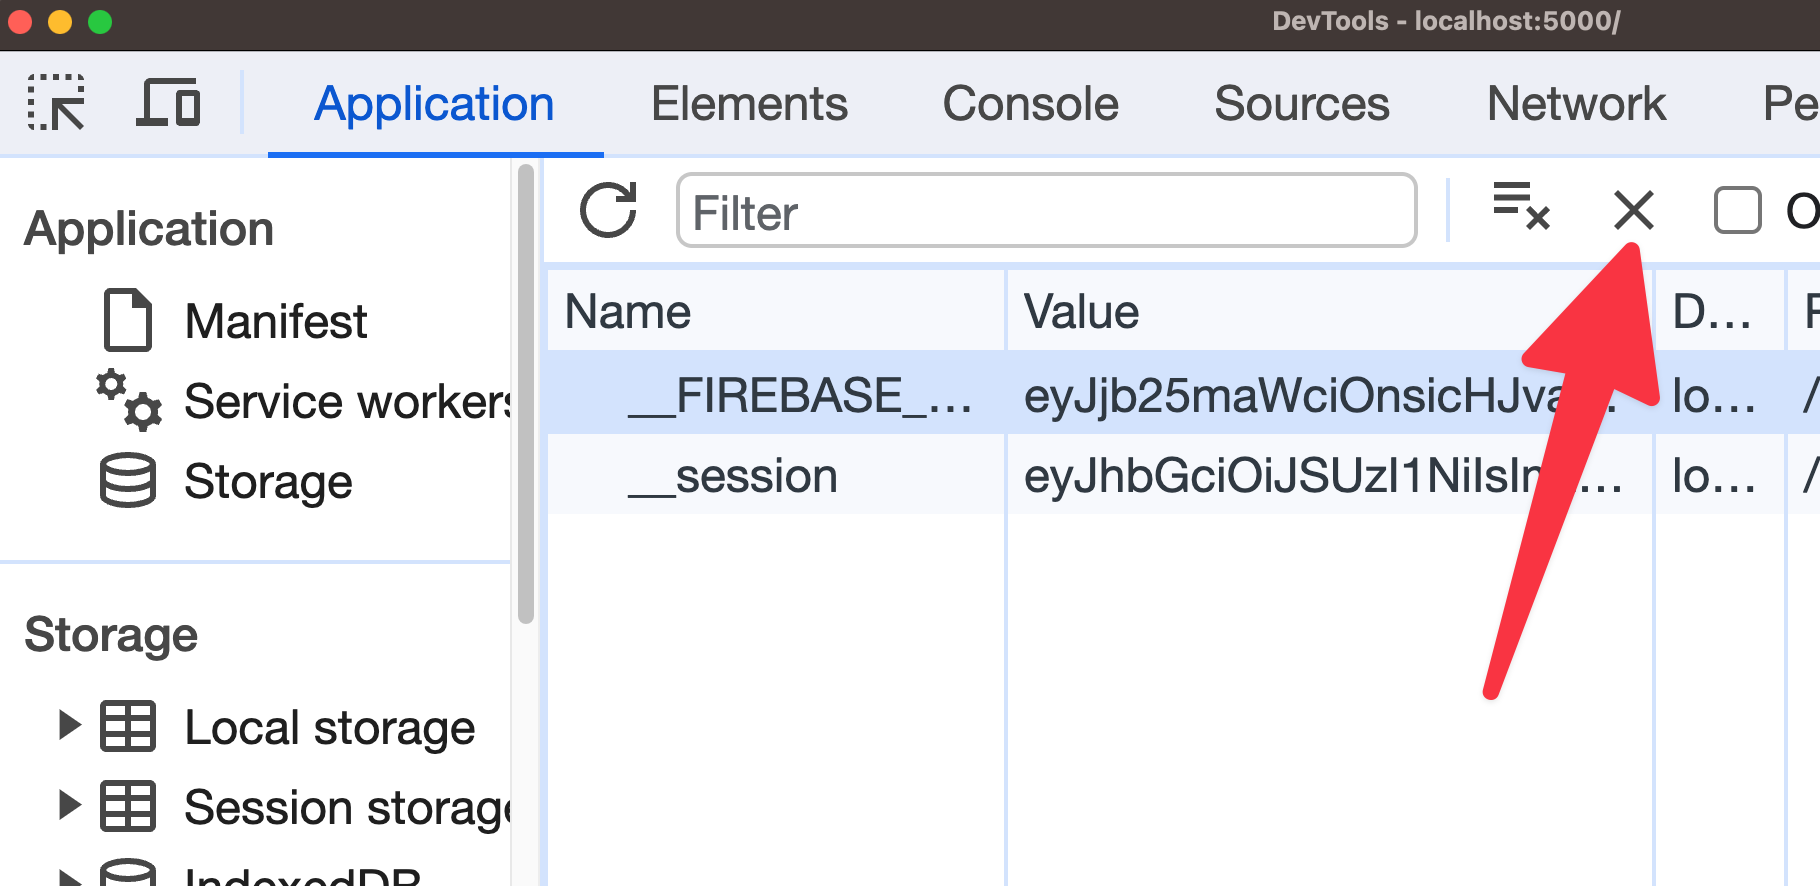Open the Network tab
This screenshot has height=886, width=1820.
(x=1576, y=104)
